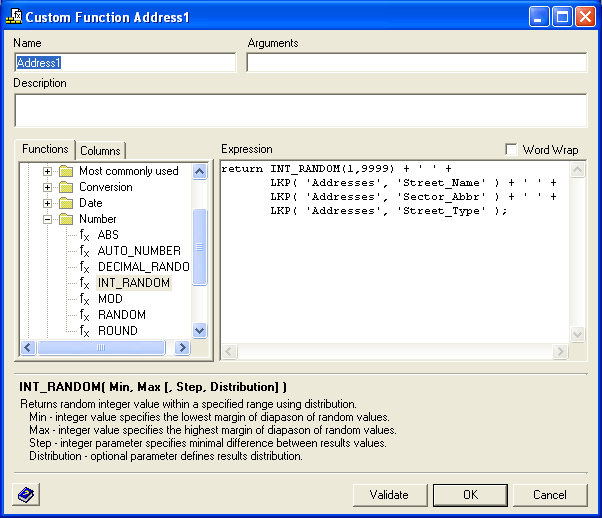The height and width of the screenshot is (518, 602).
Task: Enable the Word Wrap checkbox
Action: click(x=512, y=150)
